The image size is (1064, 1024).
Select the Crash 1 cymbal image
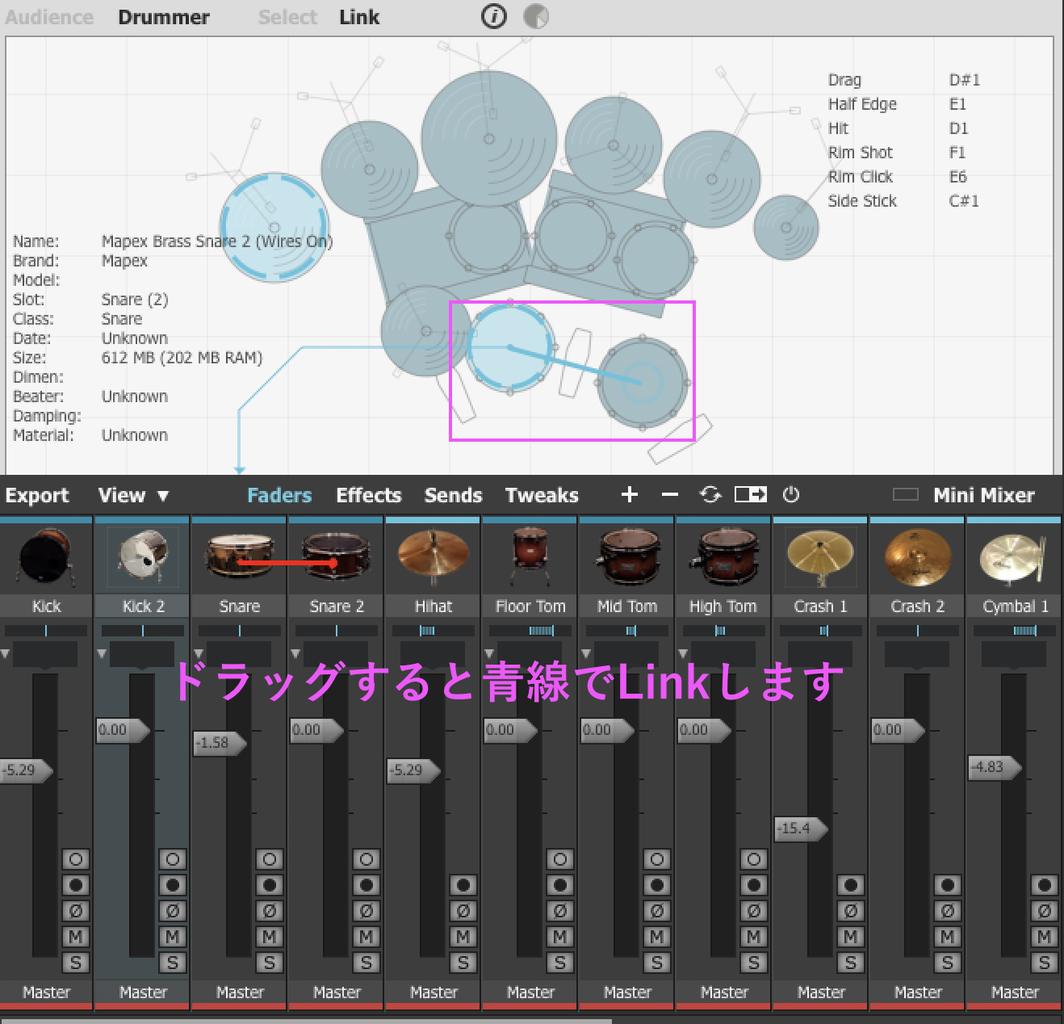[820, 558]
